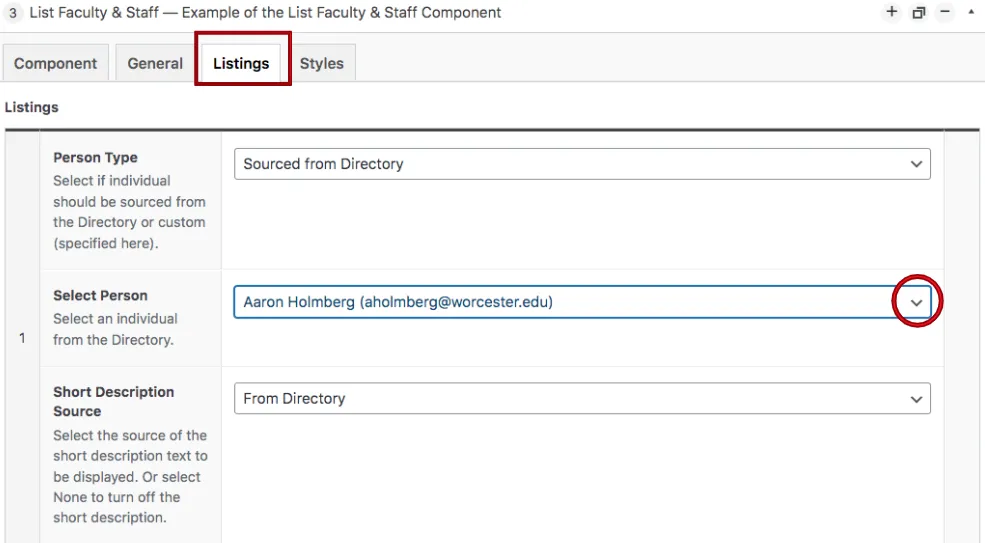
Task: Click the Short Description Source chevron arrow
Action: click(x=916, y=399)
